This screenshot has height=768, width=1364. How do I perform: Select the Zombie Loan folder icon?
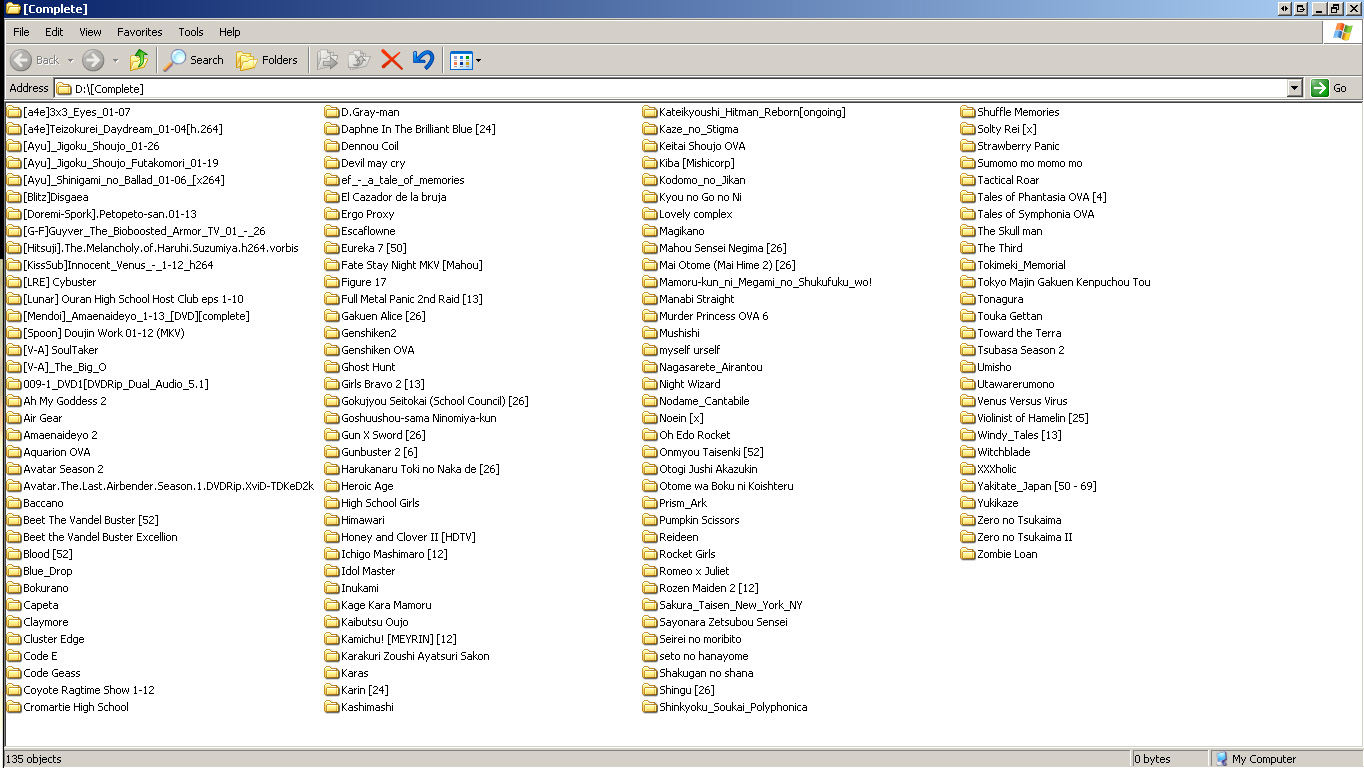pyautogui.click(x=968, y=554)
